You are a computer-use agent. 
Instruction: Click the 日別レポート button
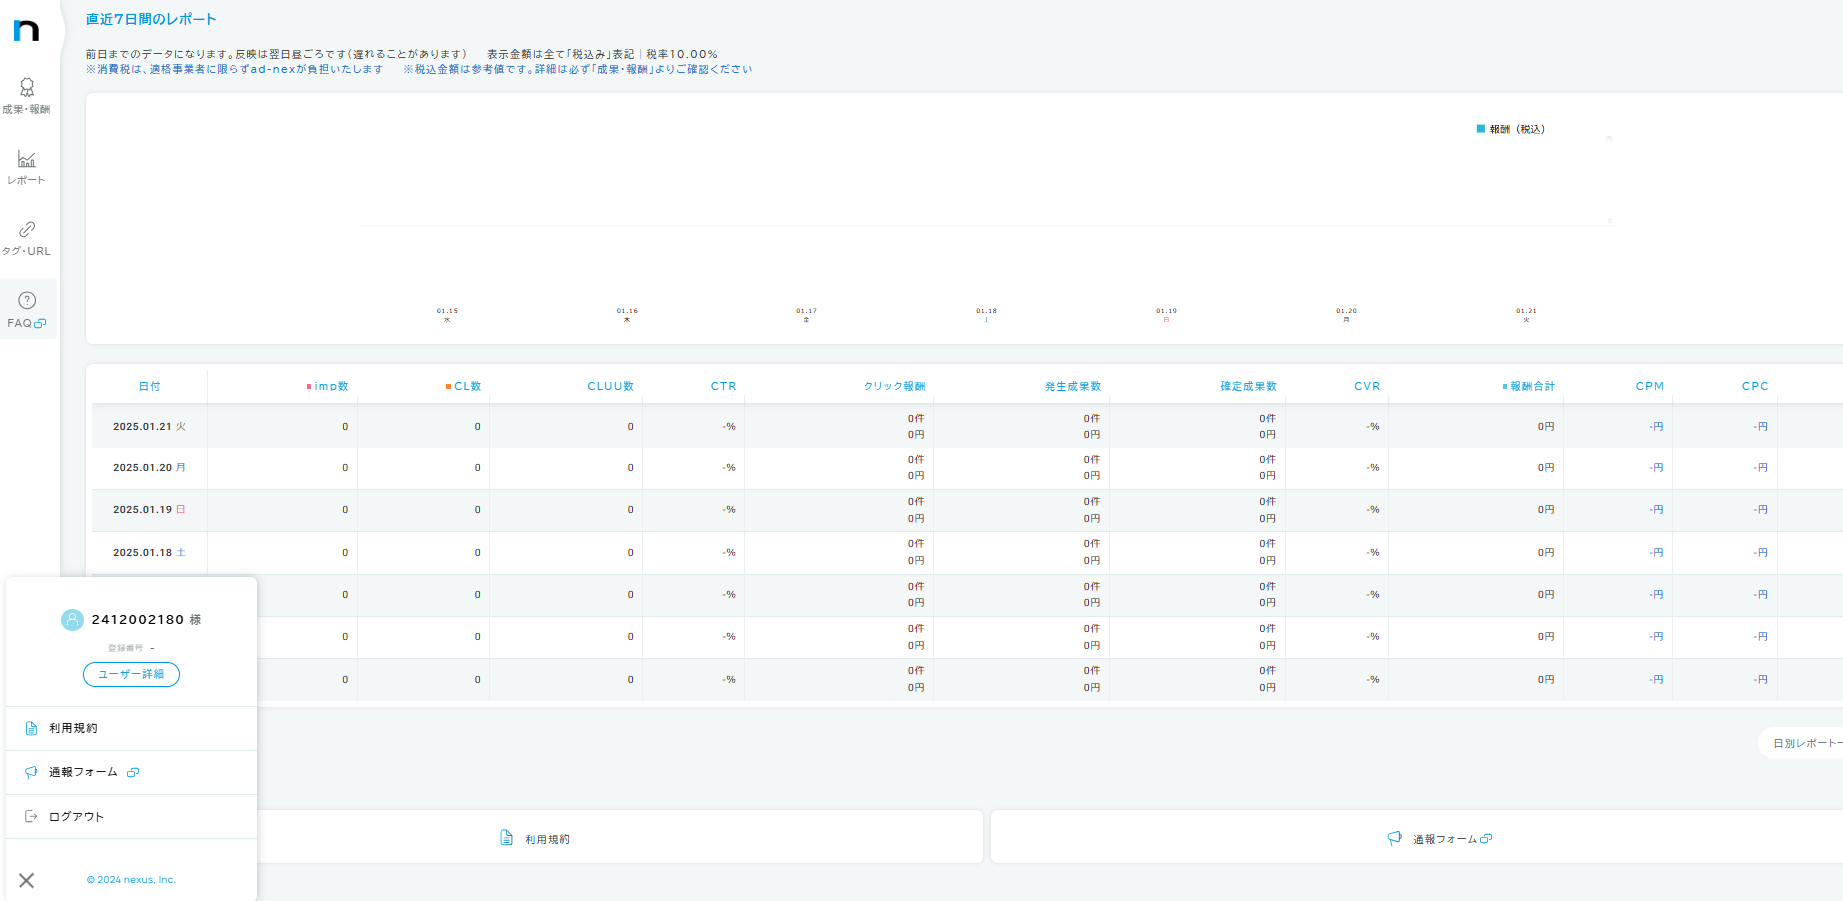coord(1805,743)
